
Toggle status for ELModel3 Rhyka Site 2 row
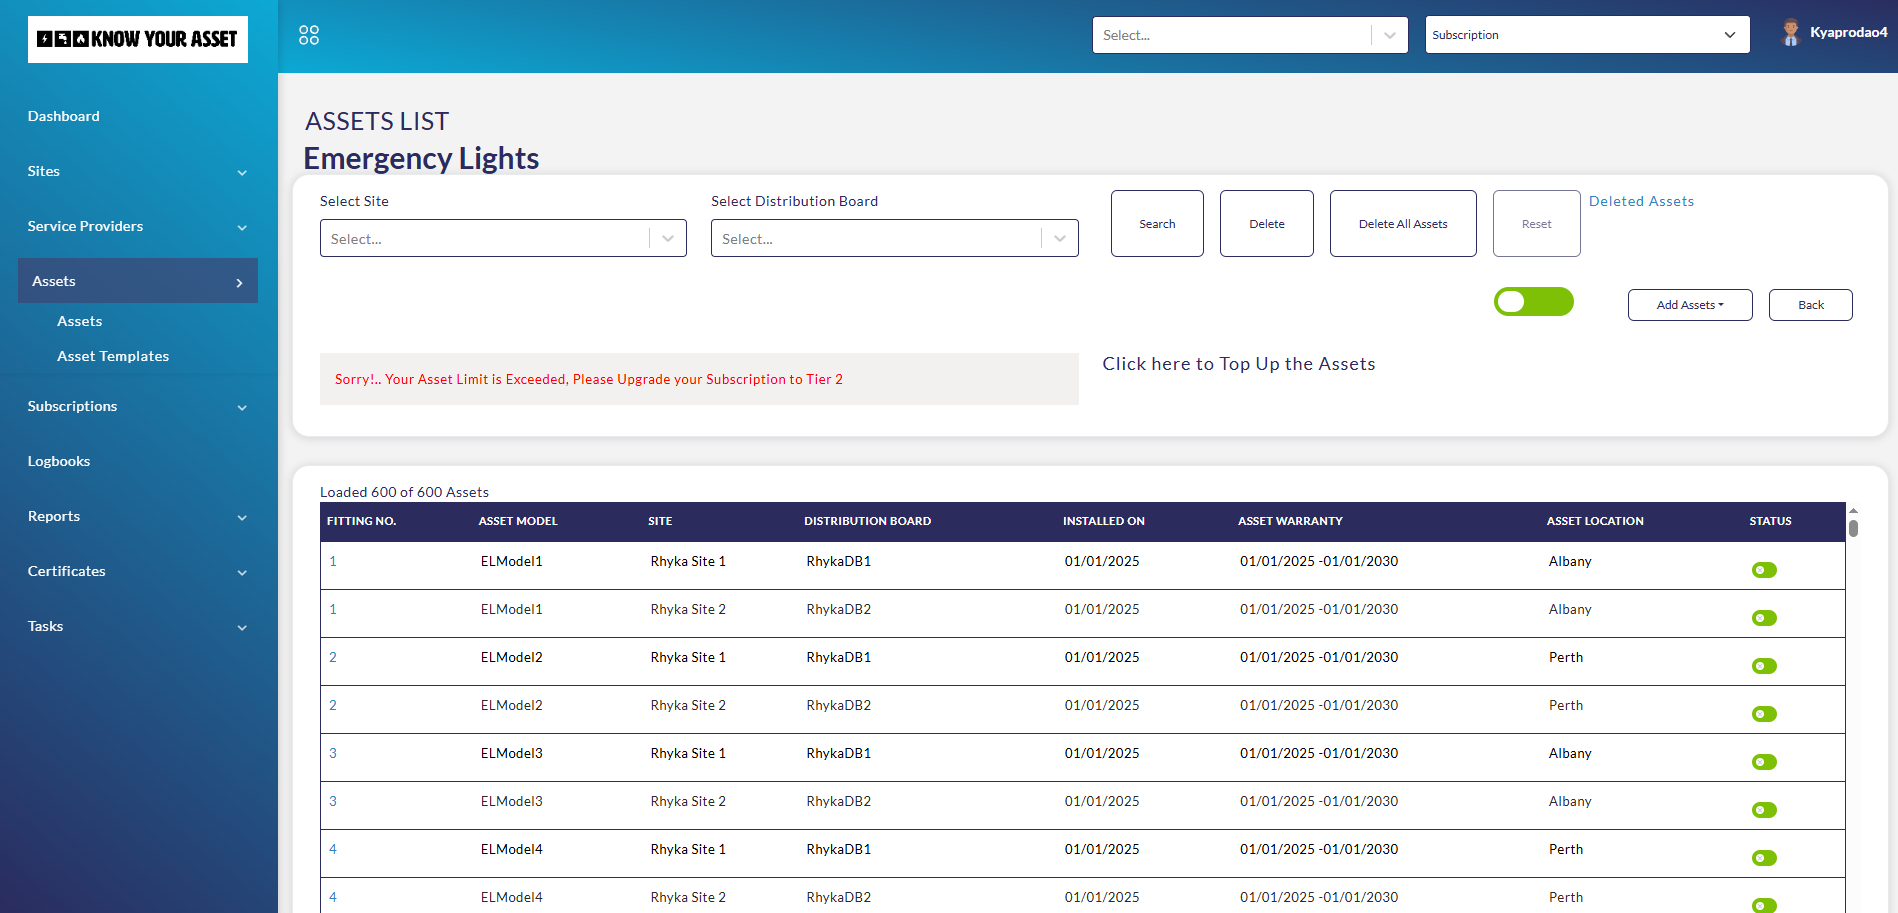(x=1764, y=810)
